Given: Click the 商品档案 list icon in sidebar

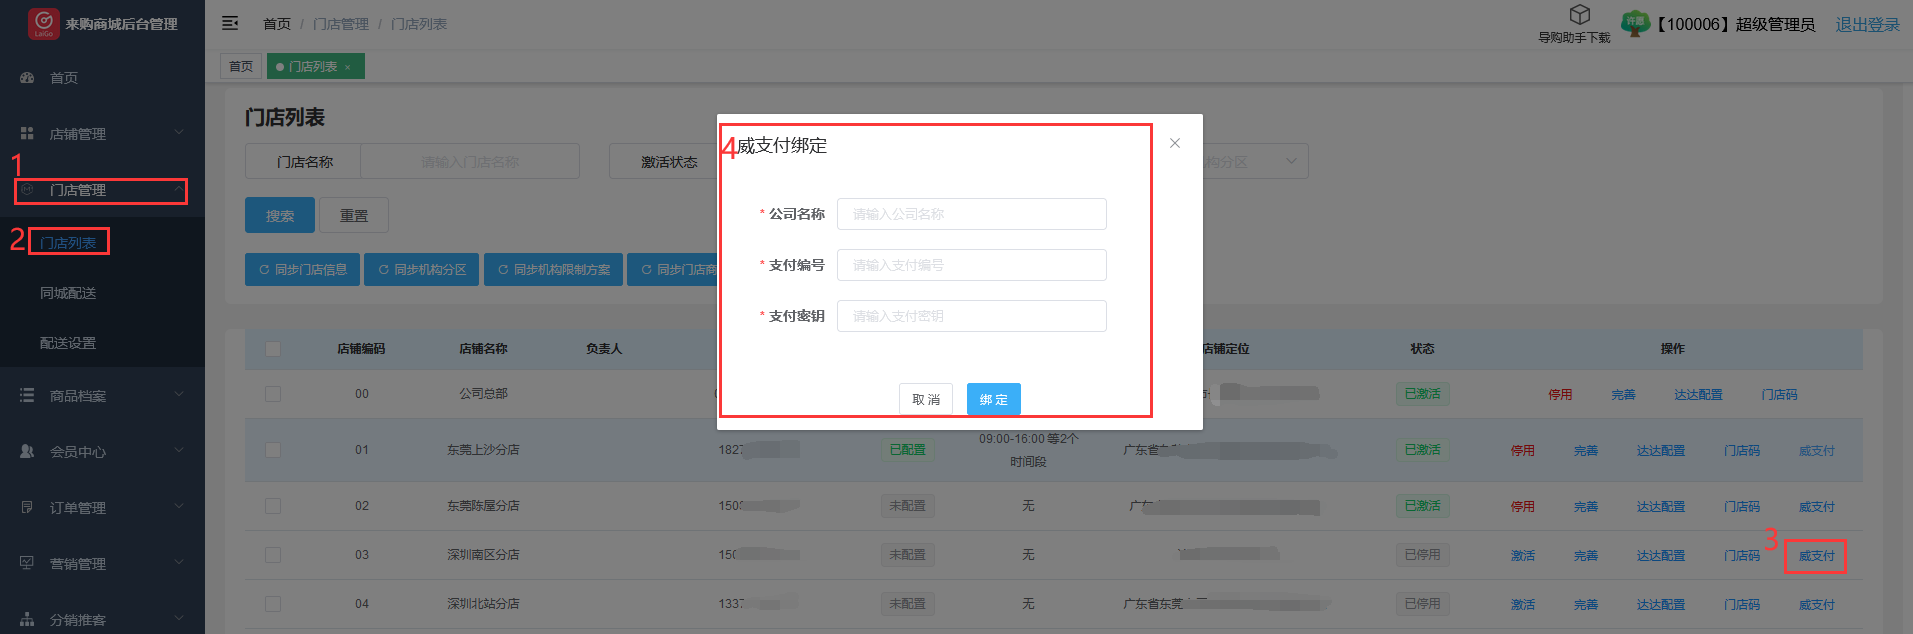Looking at the screenshot, I should click(x=27, y=395).
